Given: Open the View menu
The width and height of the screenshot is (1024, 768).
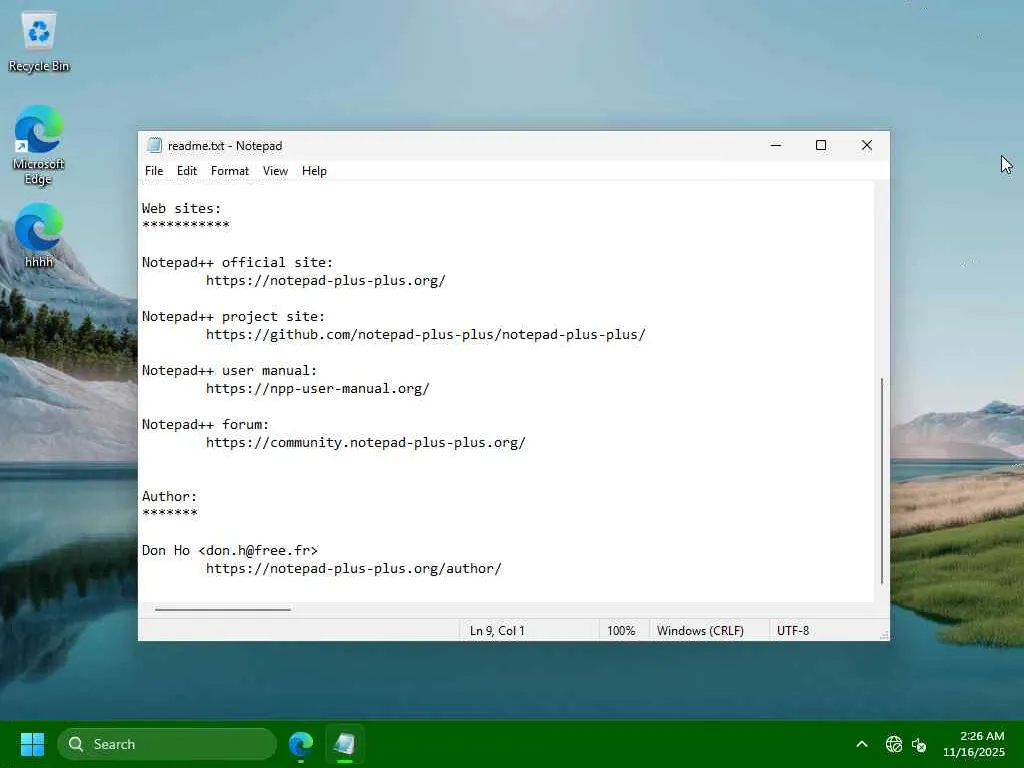Looking at the screenshot, I should 275,170.
